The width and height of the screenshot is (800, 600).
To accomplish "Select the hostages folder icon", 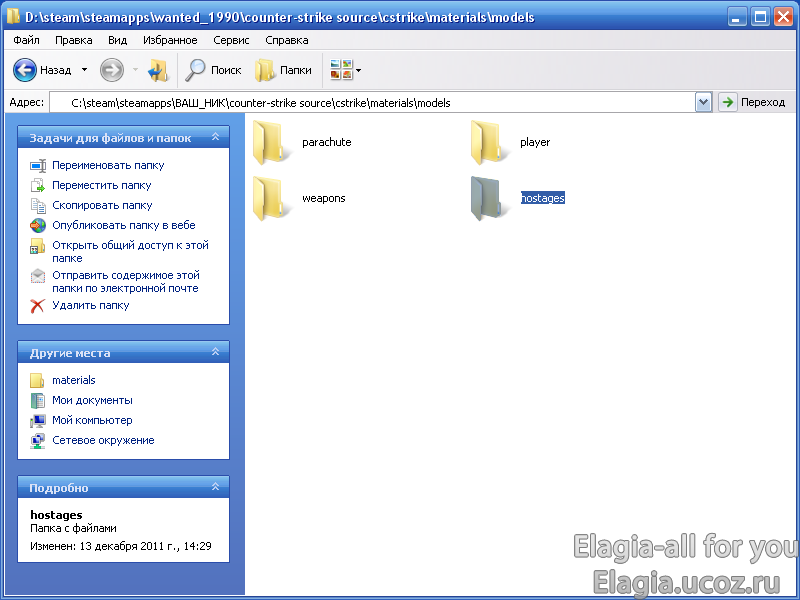I will [x=488, y=198].
